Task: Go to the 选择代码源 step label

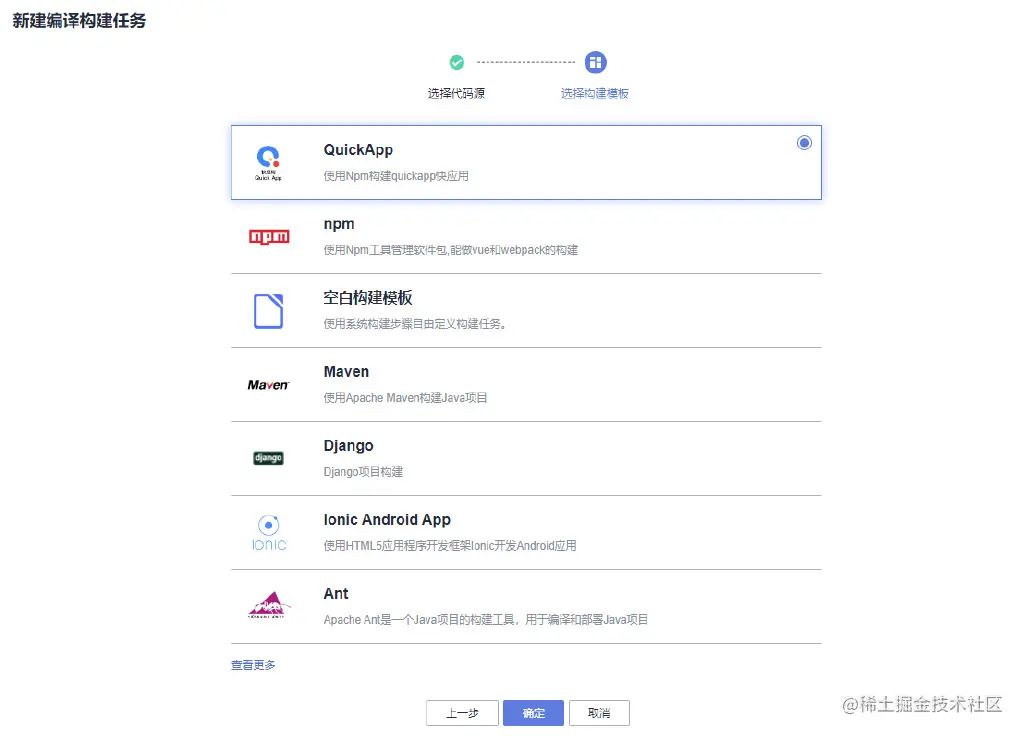Action: coord(456,93)
